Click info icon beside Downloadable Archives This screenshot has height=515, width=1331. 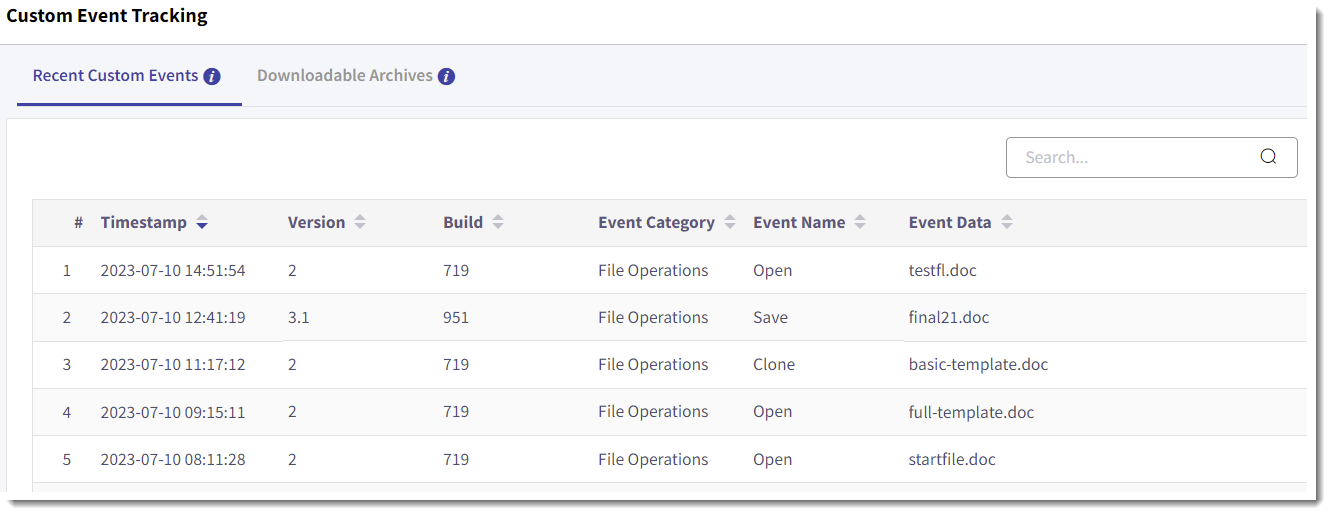447,76
